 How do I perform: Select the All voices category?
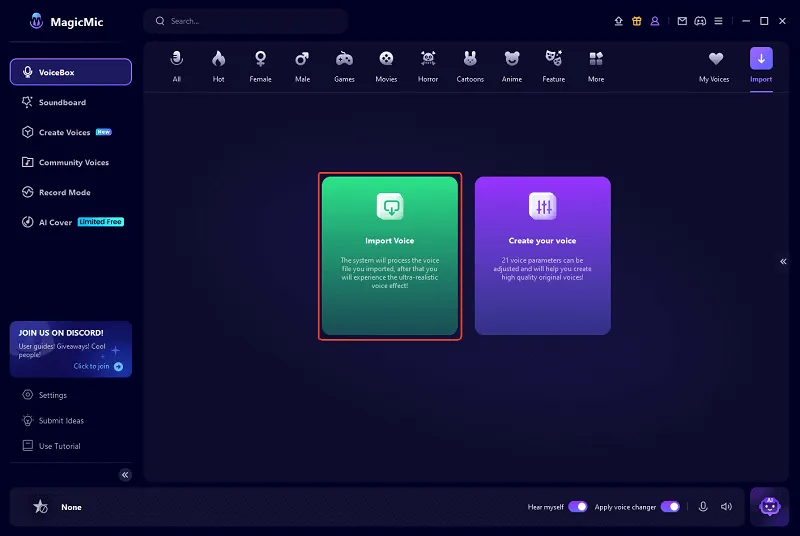point(177,66)
